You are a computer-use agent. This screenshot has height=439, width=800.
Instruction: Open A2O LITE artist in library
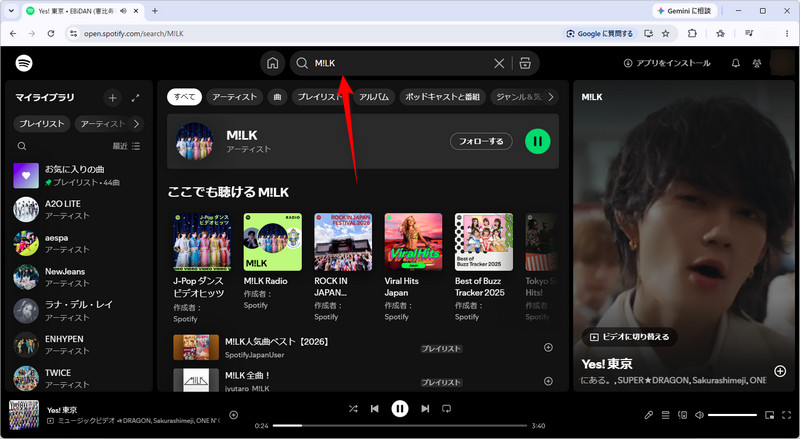pos(79,209)
